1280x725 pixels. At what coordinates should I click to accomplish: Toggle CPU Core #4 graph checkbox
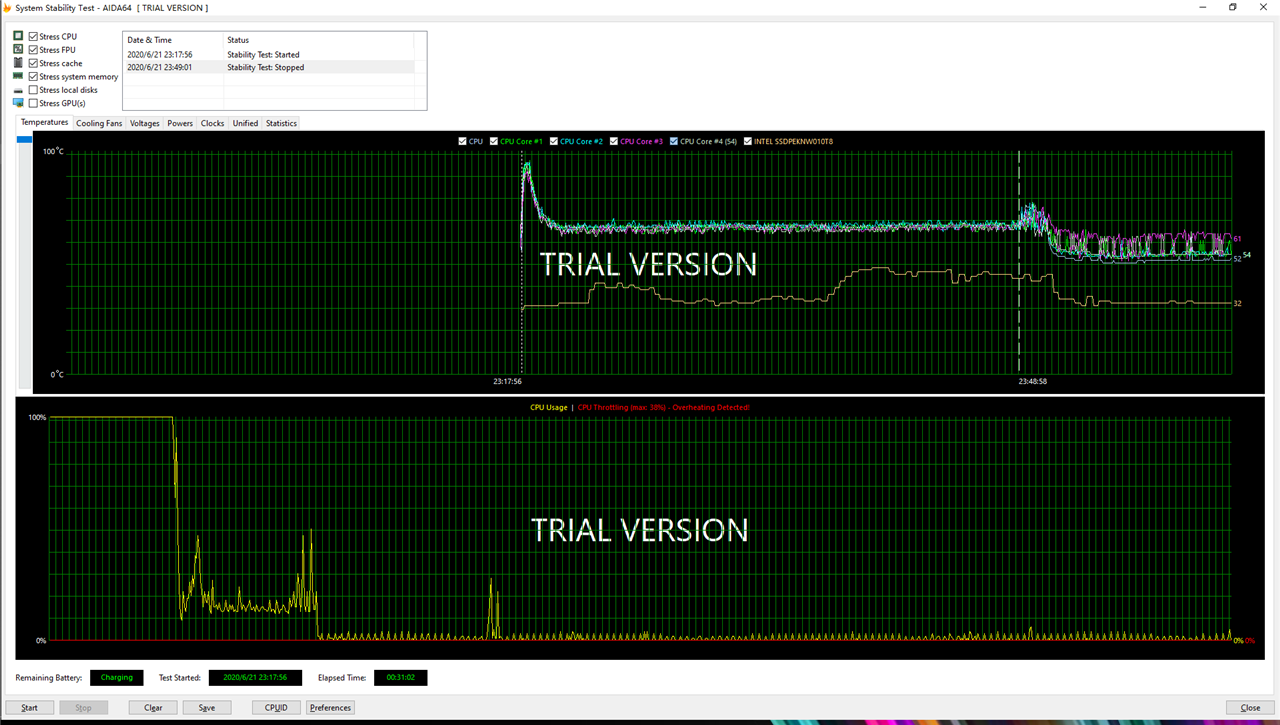(674, 141)
